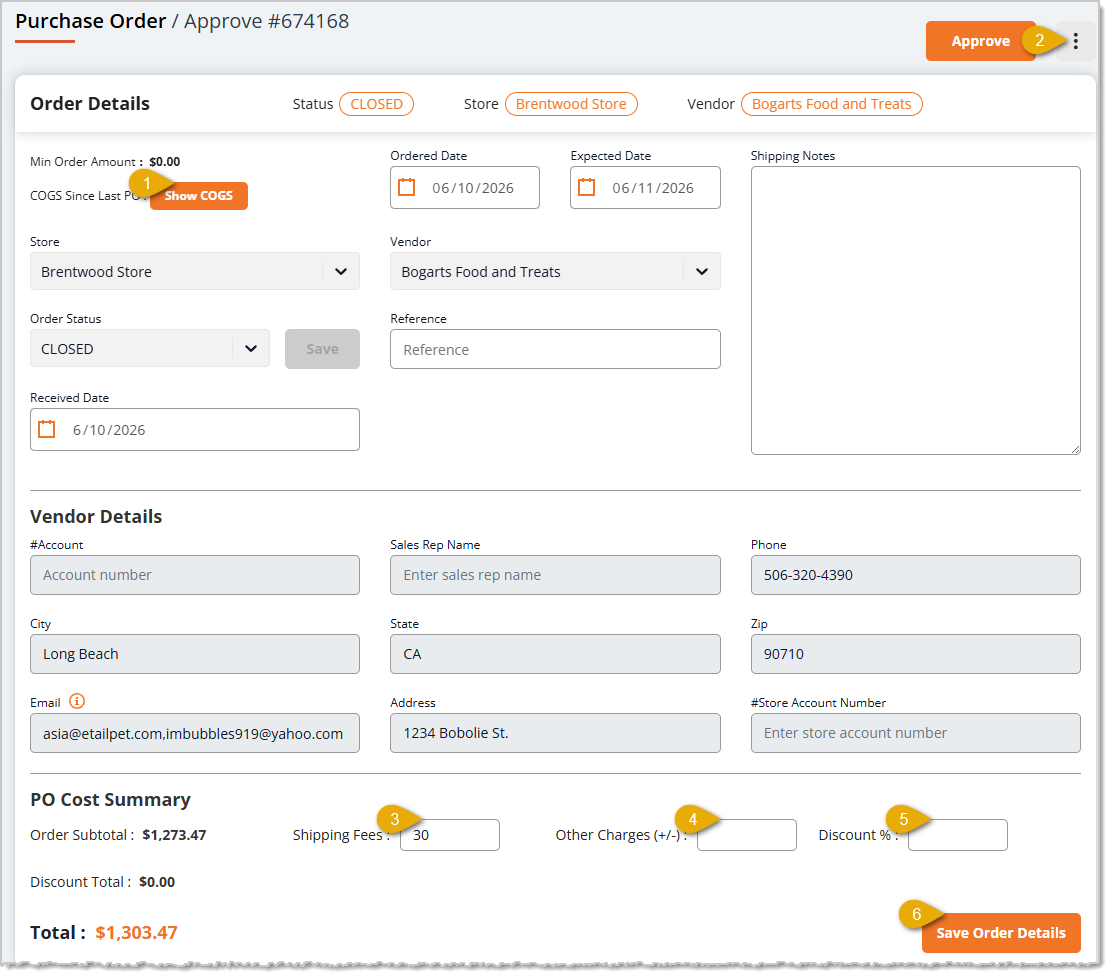Expand the Order Status dropdown arrow
This screenshot has width=1110, height=977.
click(x=251, y=348)
